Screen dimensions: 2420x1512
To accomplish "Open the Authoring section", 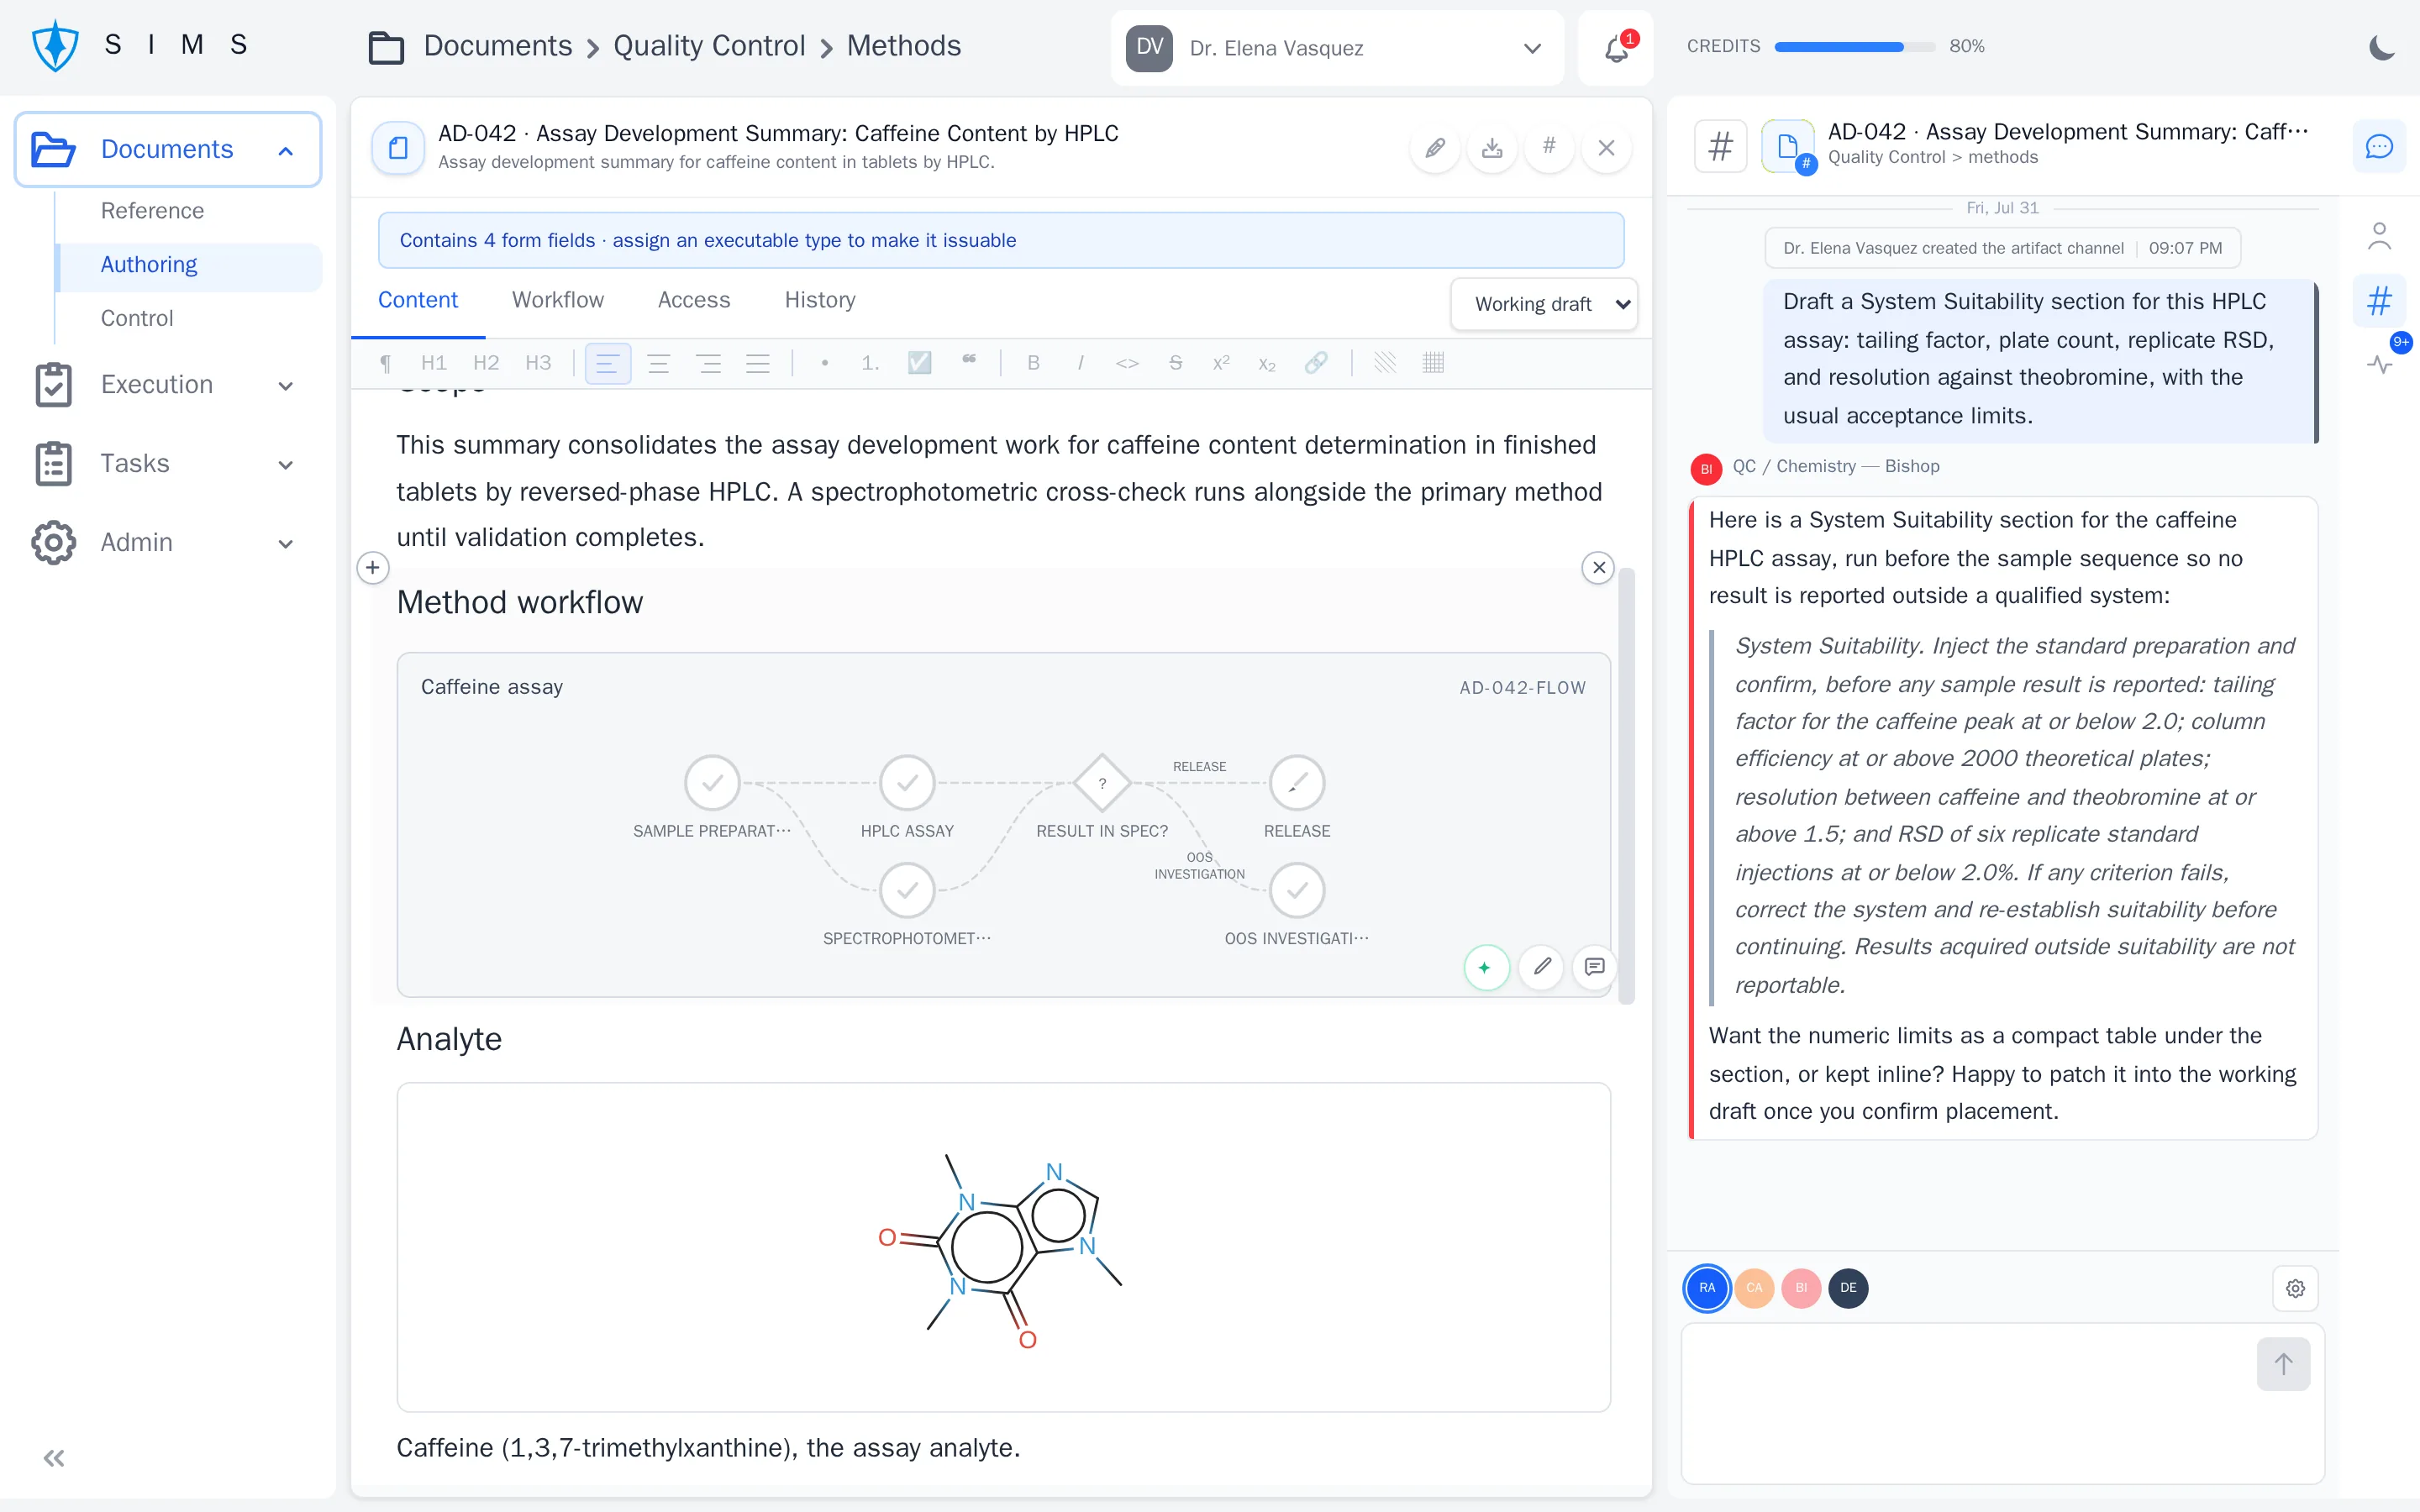I will tap(149, 265).
